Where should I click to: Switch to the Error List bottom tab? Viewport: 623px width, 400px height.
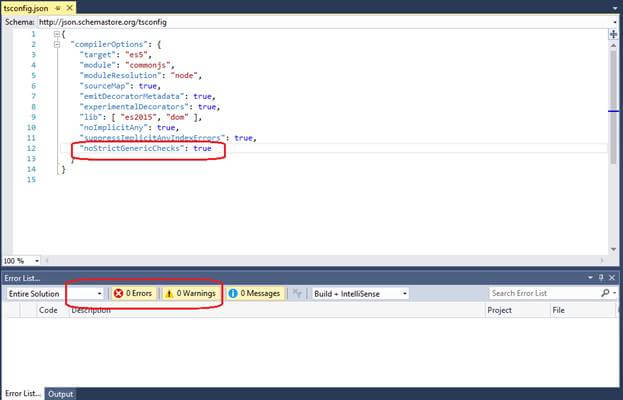22,394
